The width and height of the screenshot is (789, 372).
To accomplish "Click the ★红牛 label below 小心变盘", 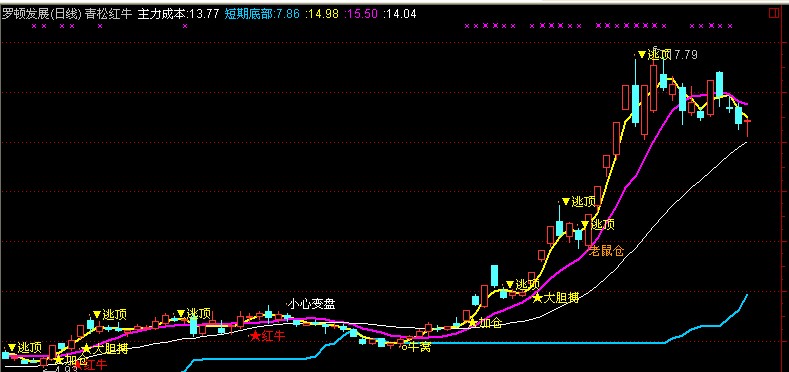I will pyautogui.click(x=268, y=336).
